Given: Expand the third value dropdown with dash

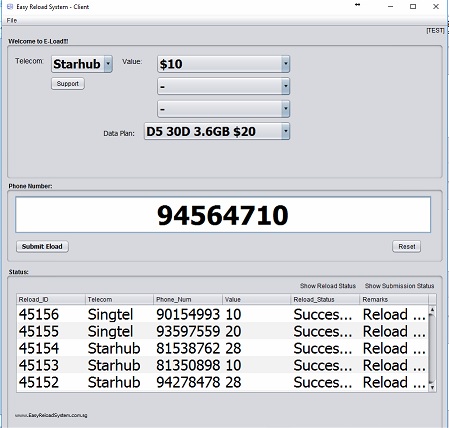Looking at the screenshot, I should [223, 109].
